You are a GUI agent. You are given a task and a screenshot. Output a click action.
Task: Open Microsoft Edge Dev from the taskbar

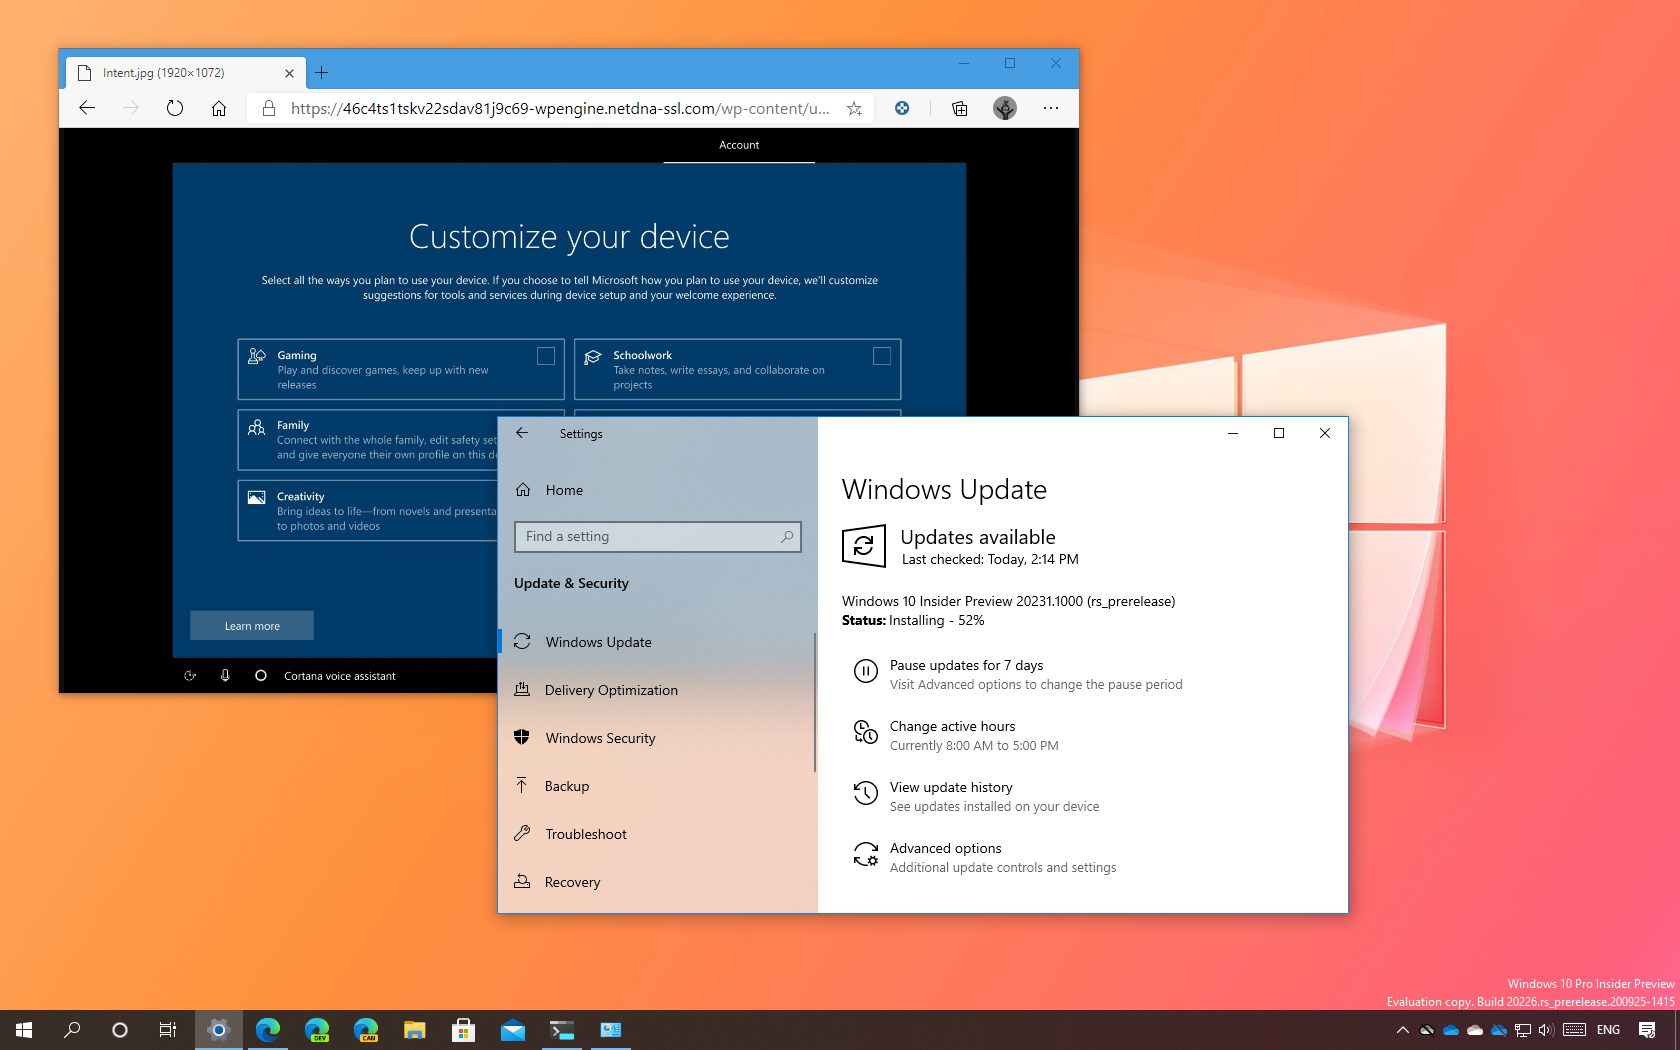pyautogui.click(x=316, y=1029)
